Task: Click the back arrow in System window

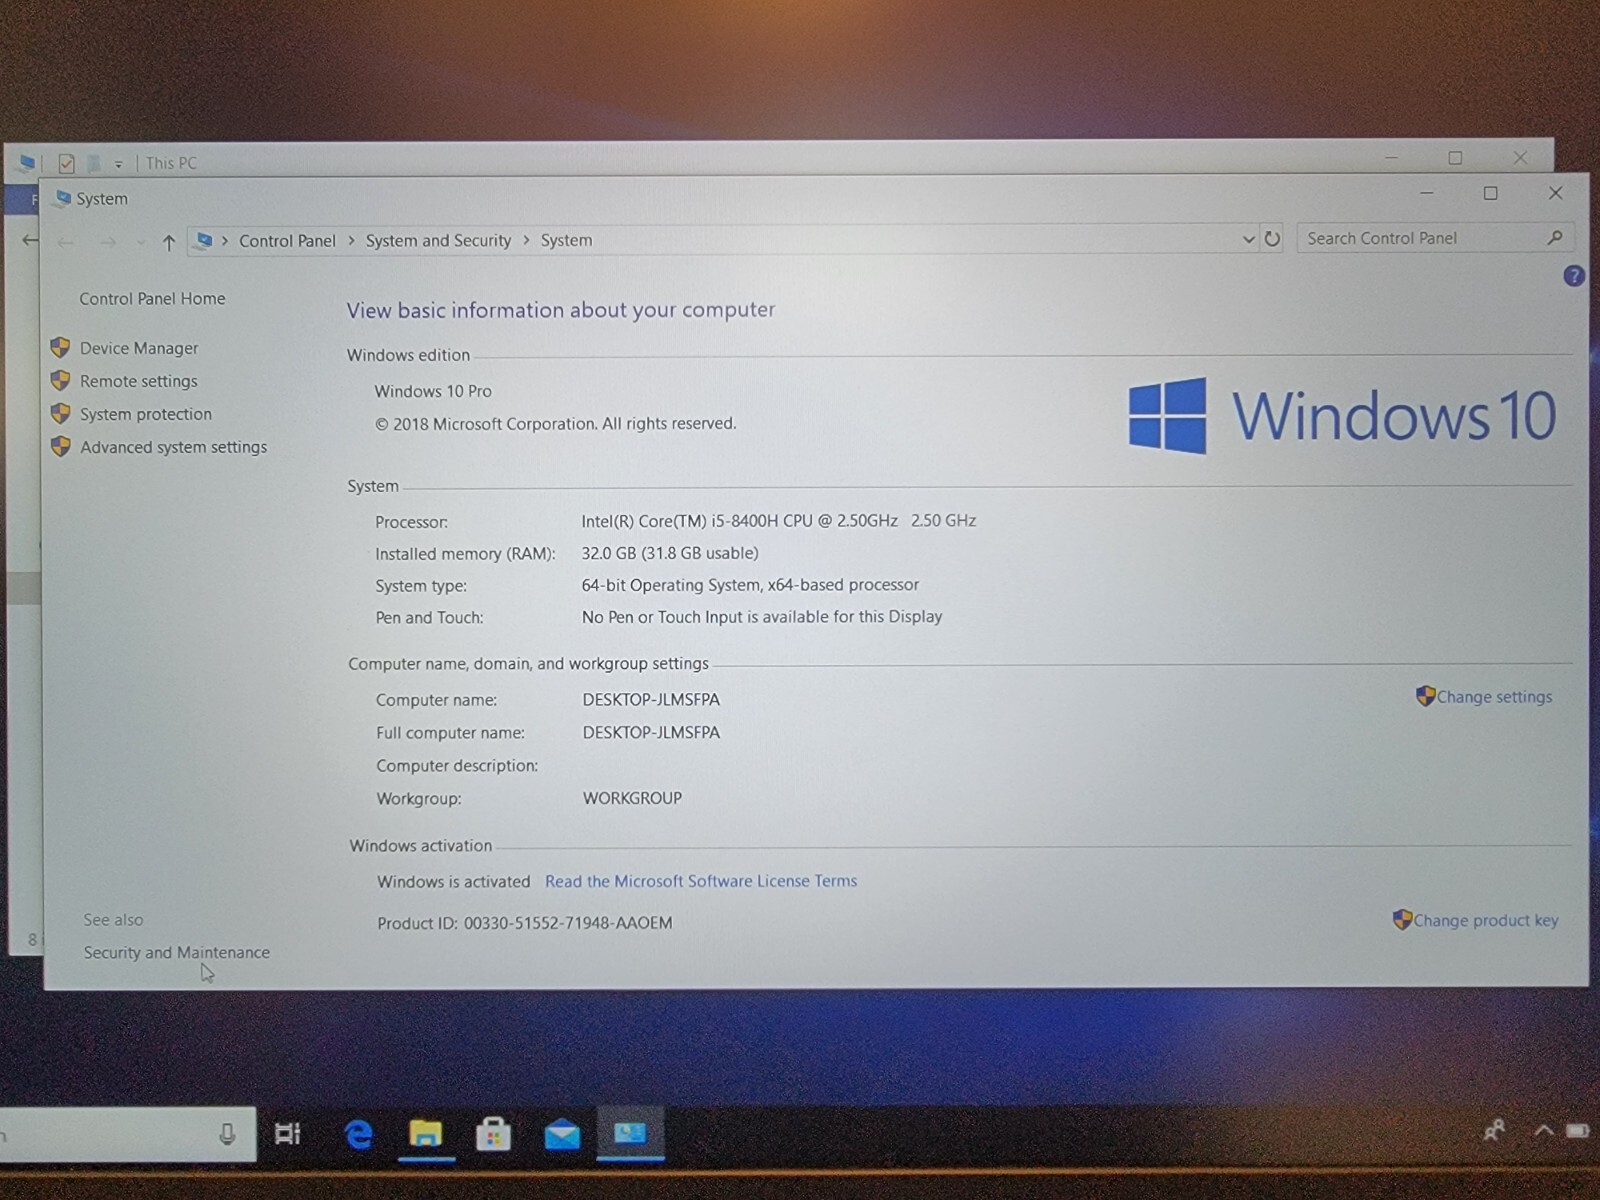Action: [x=66, y=242]
